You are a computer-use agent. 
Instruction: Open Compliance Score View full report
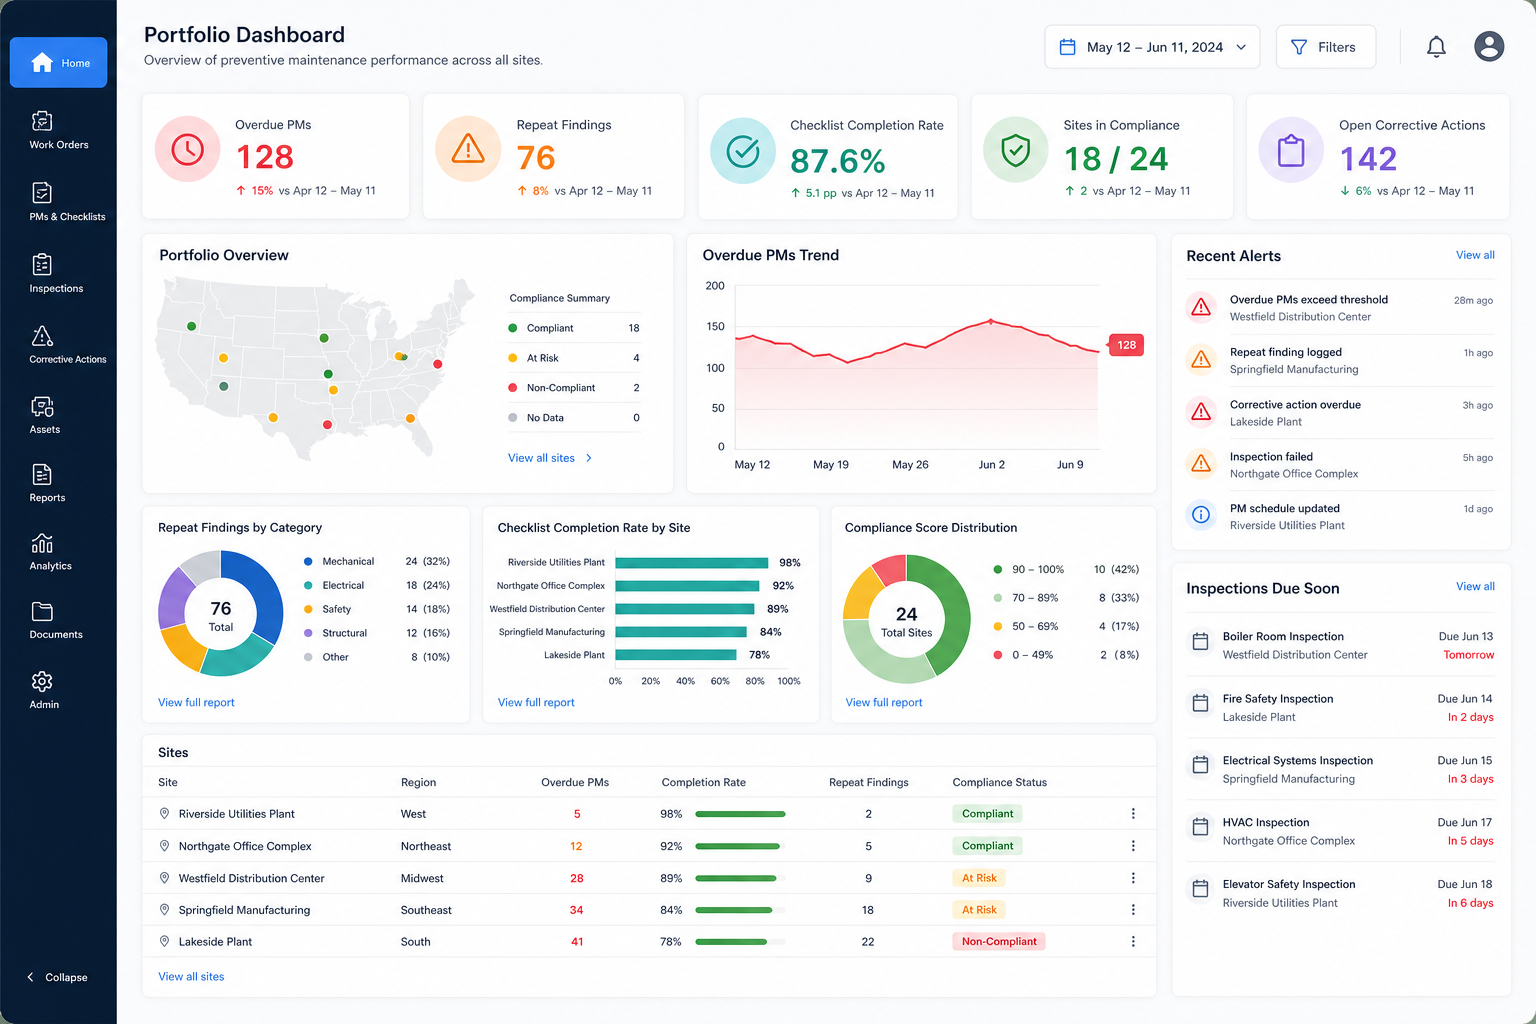[x=884, y=703]
